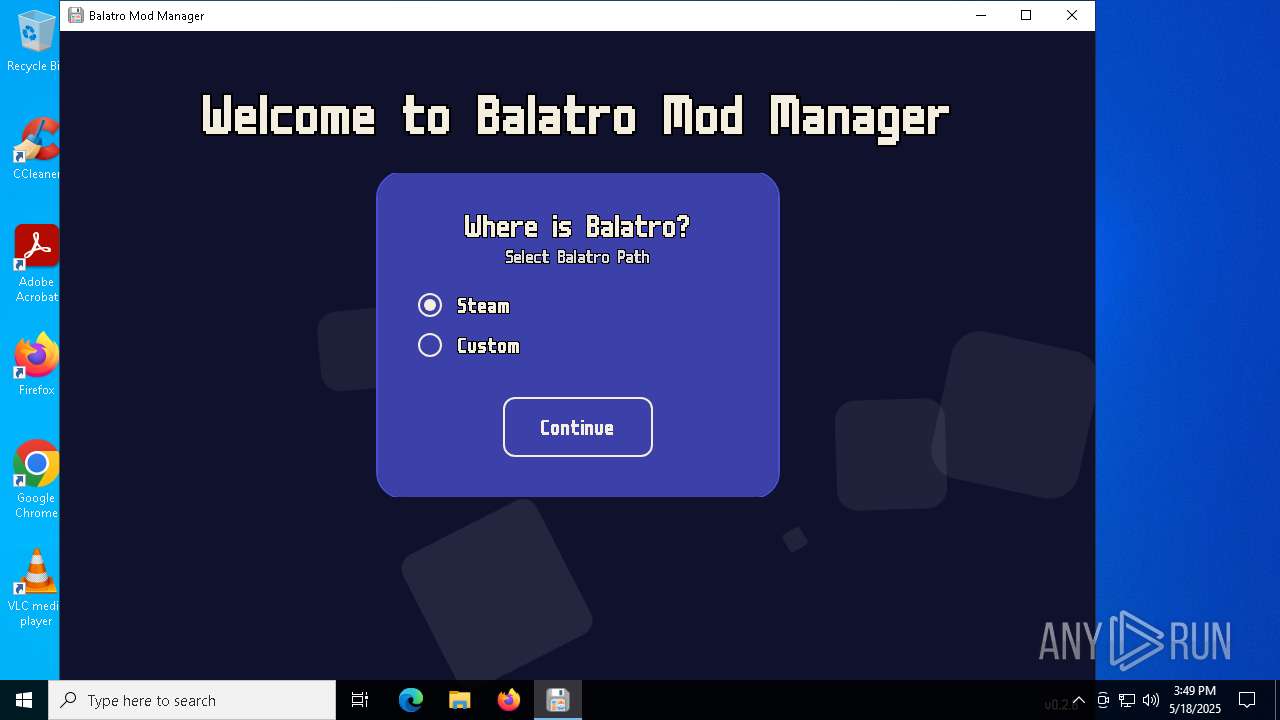
Task: Open the network status tray icon
Action: 1127,700
